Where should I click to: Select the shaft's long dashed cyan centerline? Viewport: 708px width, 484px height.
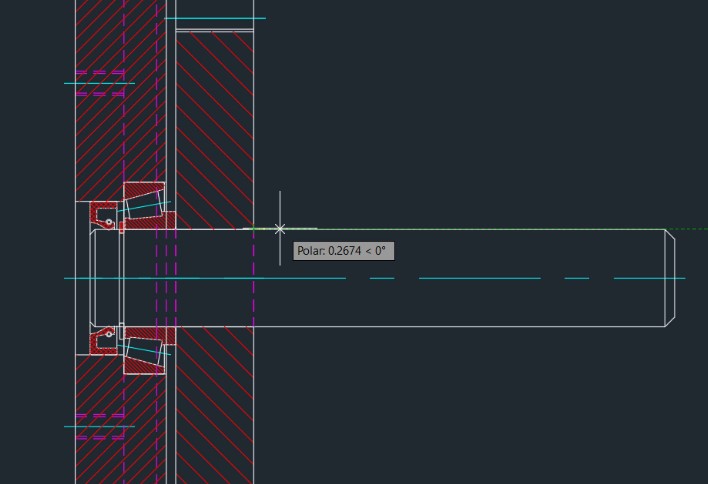[x=375, y=279]
